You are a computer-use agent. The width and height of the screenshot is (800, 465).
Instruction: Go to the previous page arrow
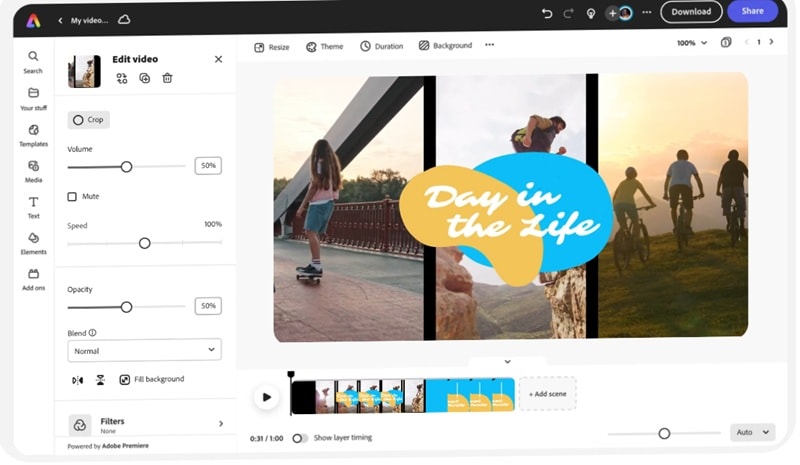pyautogui.click(x=746, y=42)
